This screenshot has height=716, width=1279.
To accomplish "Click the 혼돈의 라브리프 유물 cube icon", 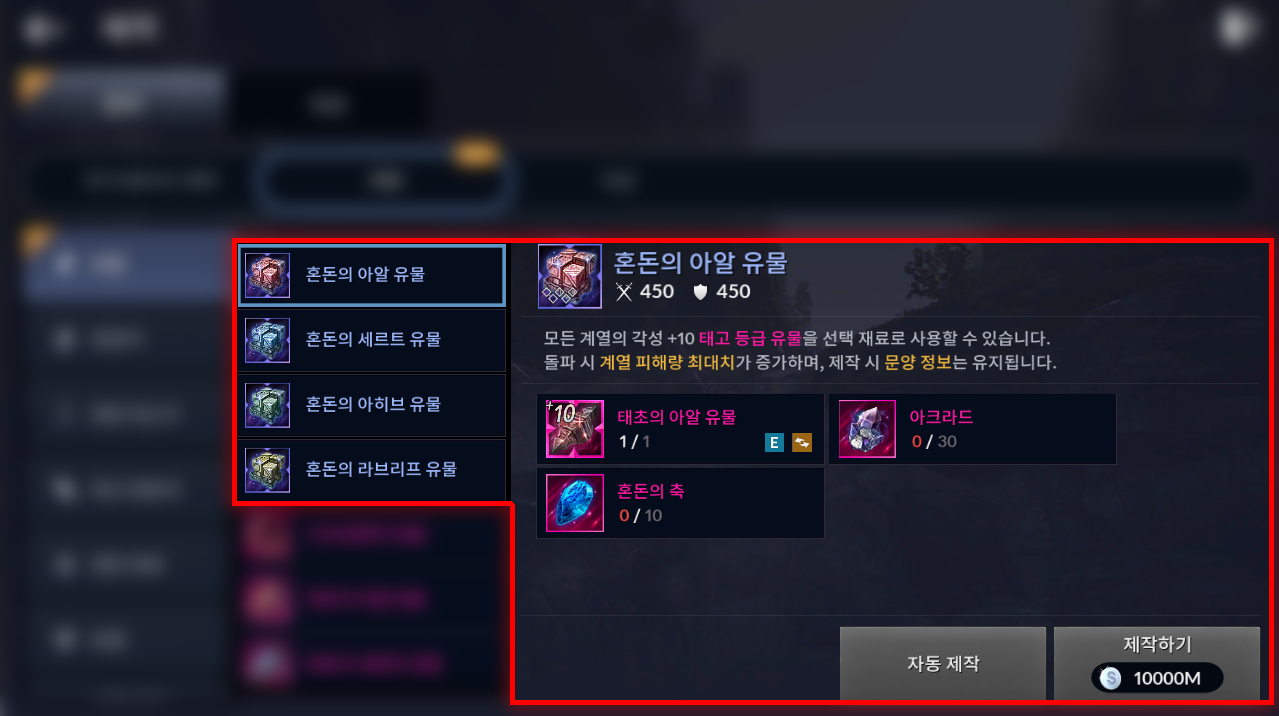I will coord(268,470).
